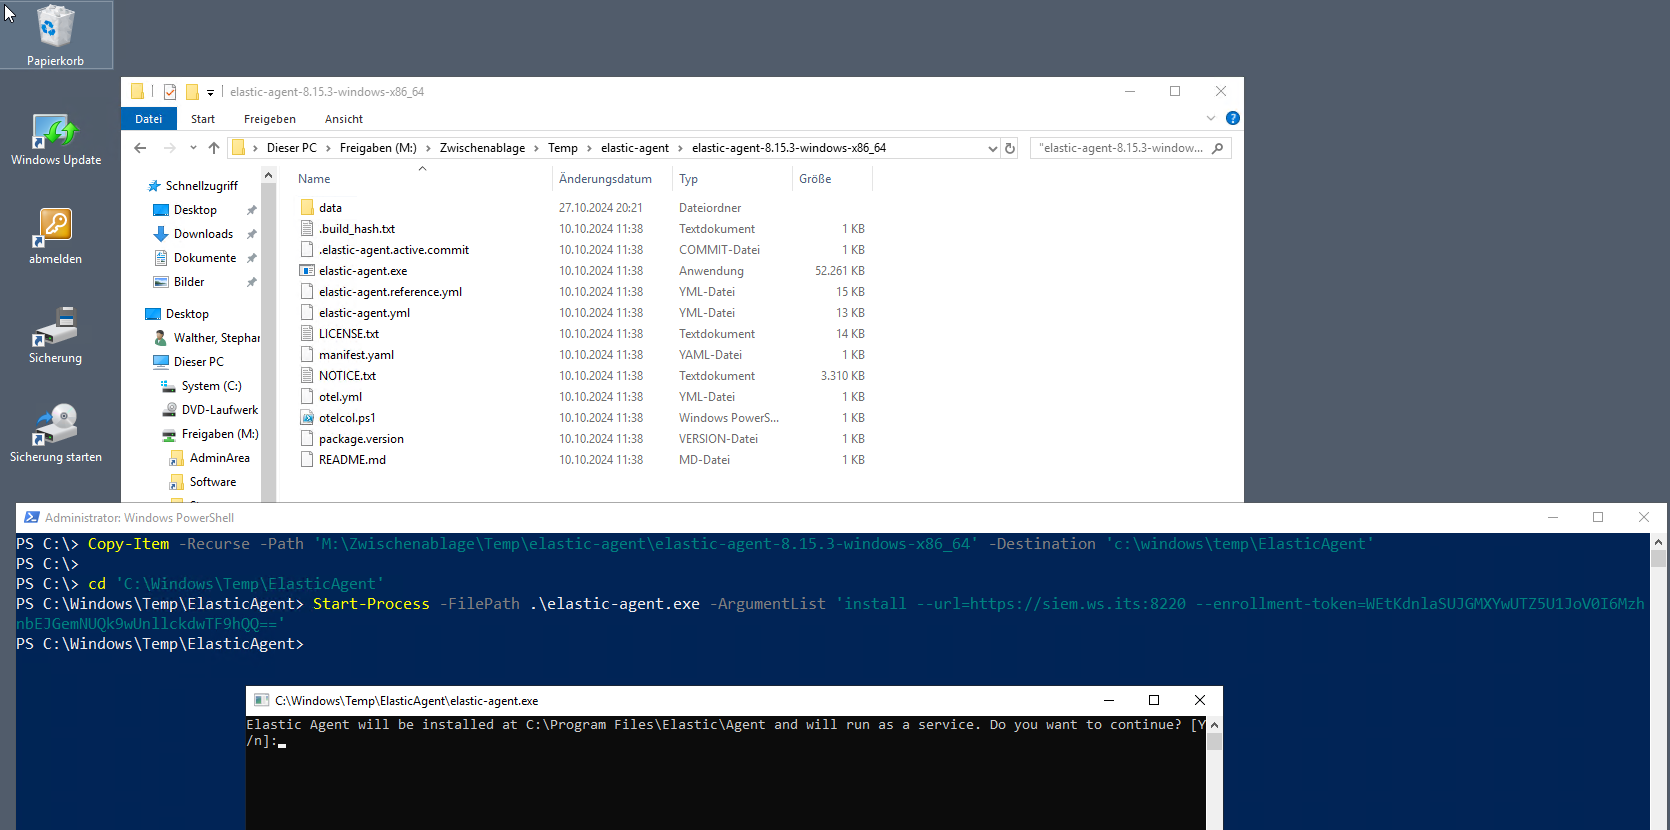Expand breadcrumb arrow after Freigaben (M:)
Image resolution: width=1670 pixels, height=830 pixels.
pyautogui.click(x=428, y=148)
